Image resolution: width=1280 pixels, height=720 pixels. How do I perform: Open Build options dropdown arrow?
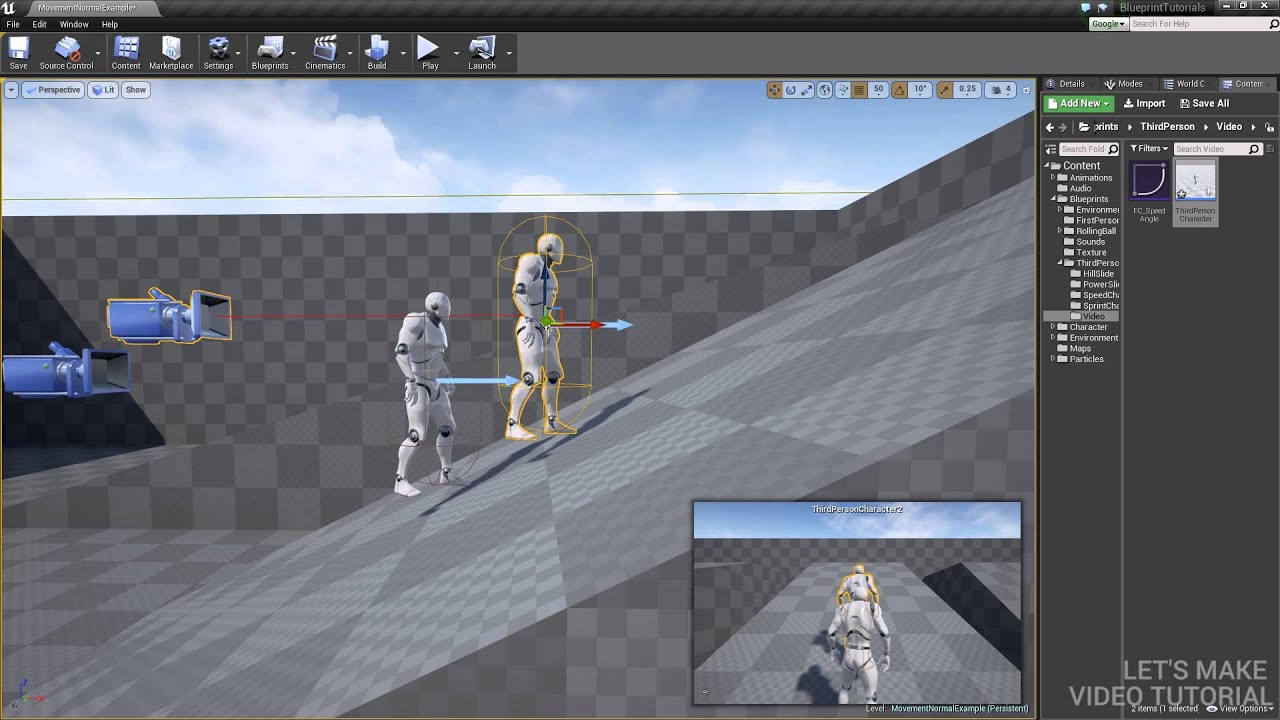(403, 53)
